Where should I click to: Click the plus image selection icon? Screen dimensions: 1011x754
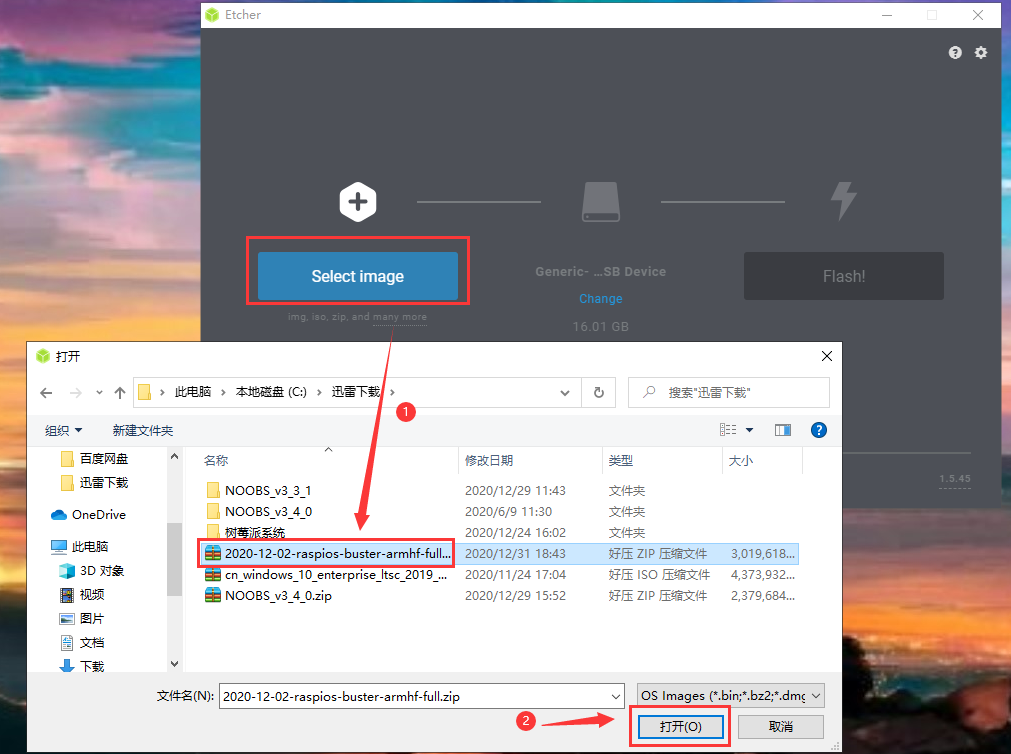357,201
